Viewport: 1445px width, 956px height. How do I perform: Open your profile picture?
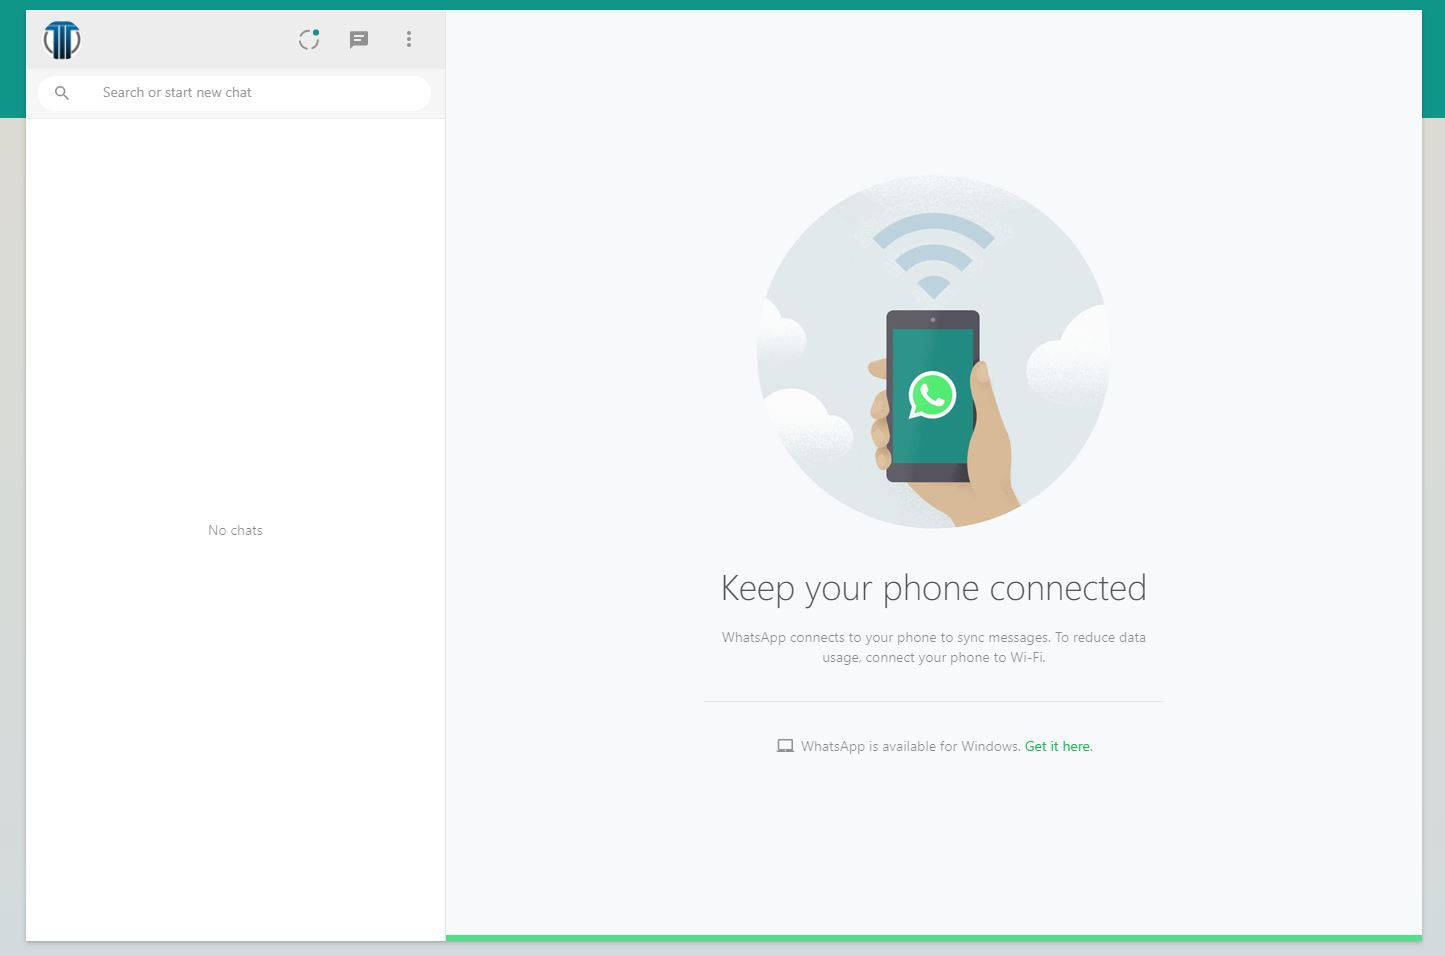61,40
